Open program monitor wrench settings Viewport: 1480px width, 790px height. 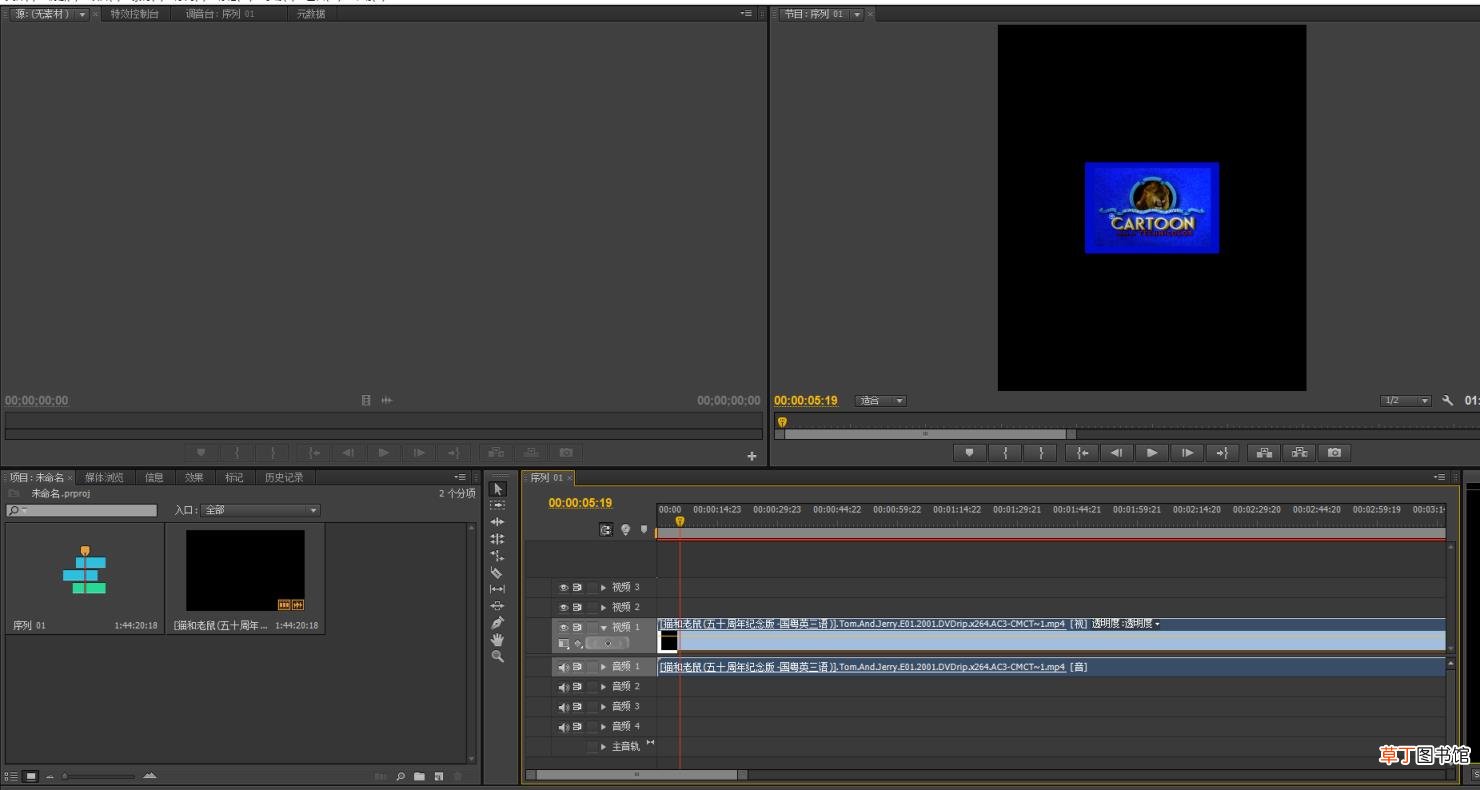[x=1447, y=401]
